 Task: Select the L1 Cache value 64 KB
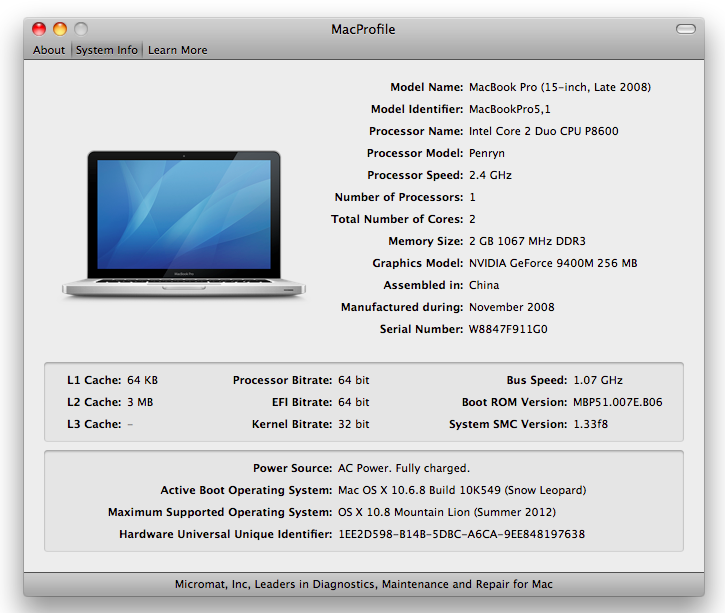(142, 380)
